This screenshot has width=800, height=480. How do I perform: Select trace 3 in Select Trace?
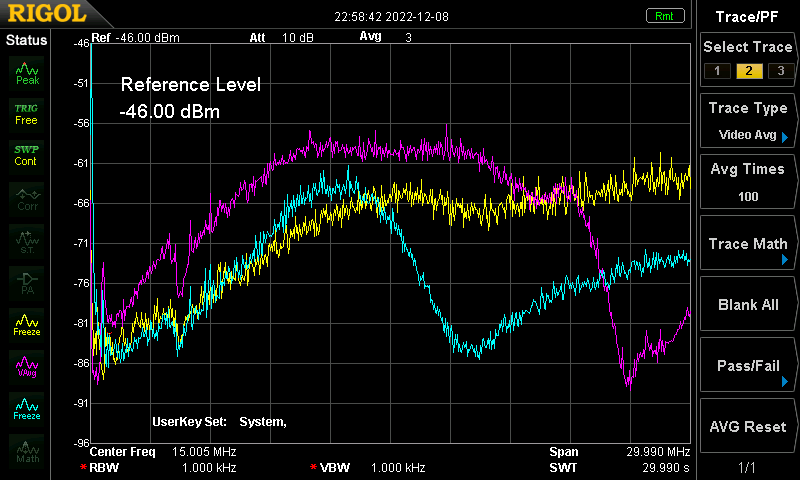point(781,71)
